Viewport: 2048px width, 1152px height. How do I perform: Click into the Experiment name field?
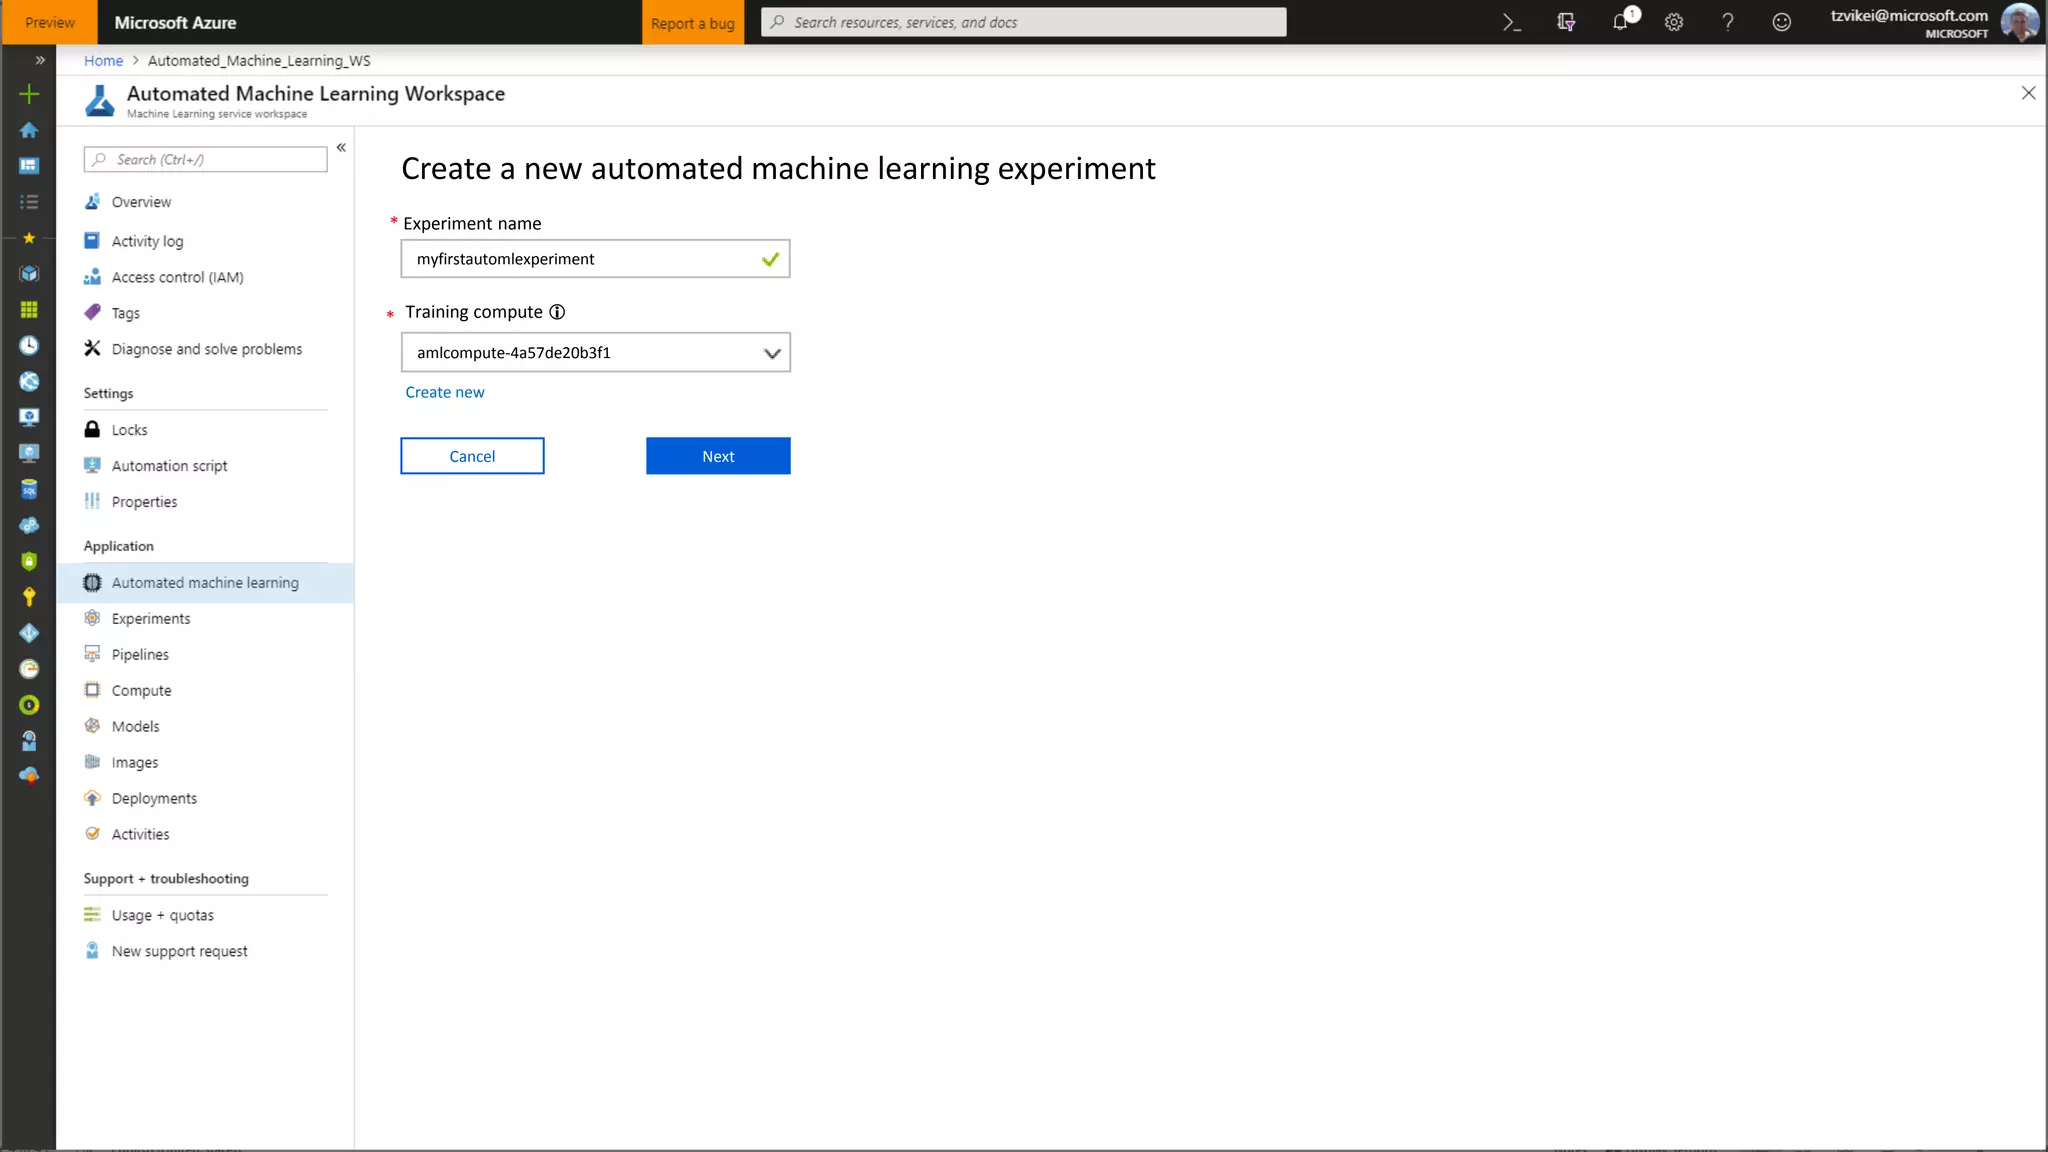pos(595,259)
